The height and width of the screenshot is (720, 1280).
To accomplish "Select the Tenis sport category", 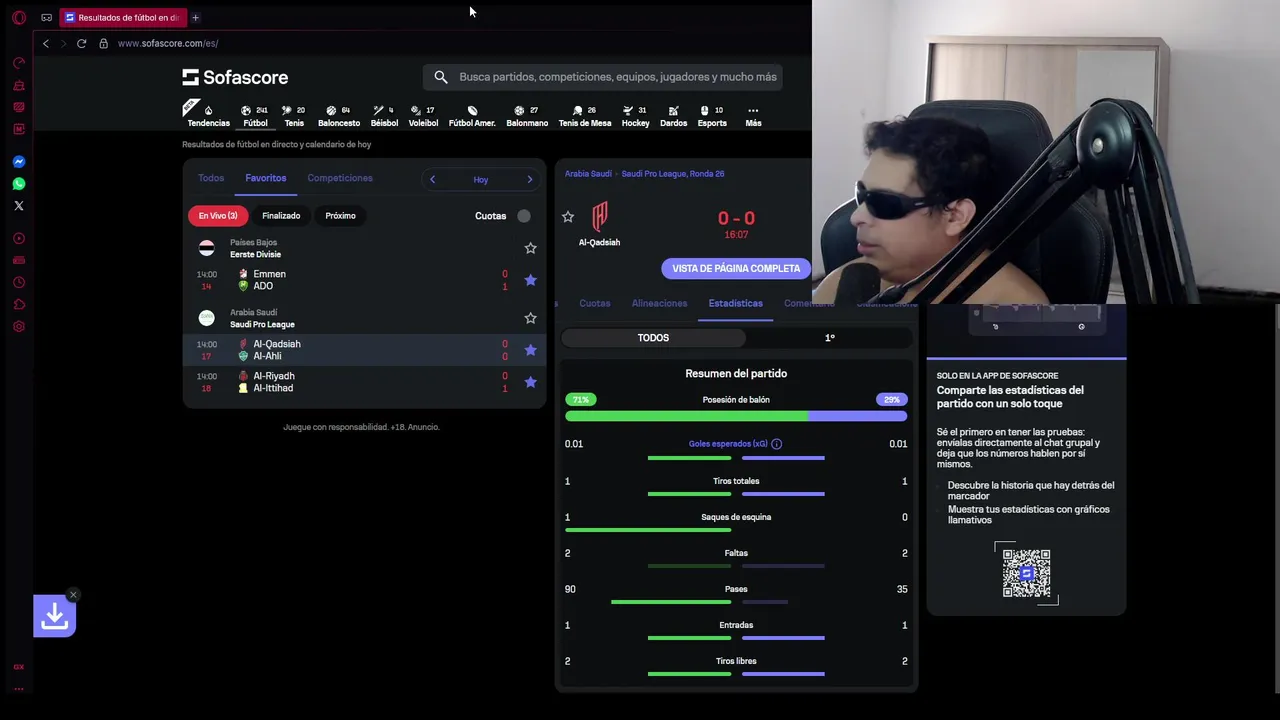I will [x=294, y=116].
